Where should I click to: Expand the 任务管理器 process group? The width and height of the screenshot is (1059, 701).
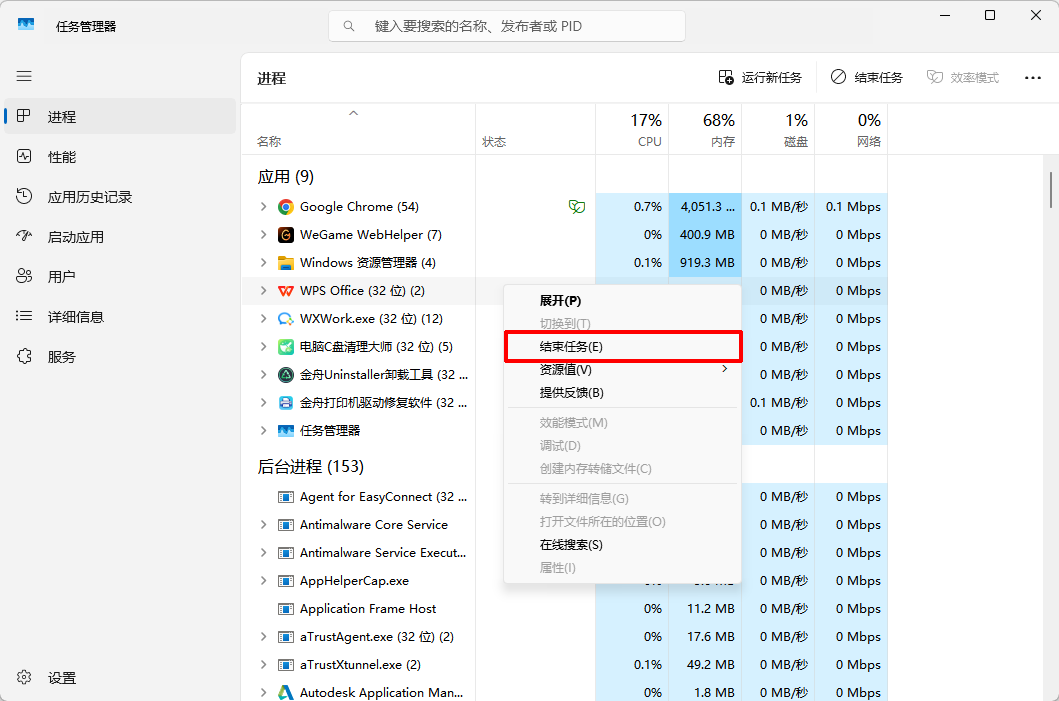[x=263, y=431]
